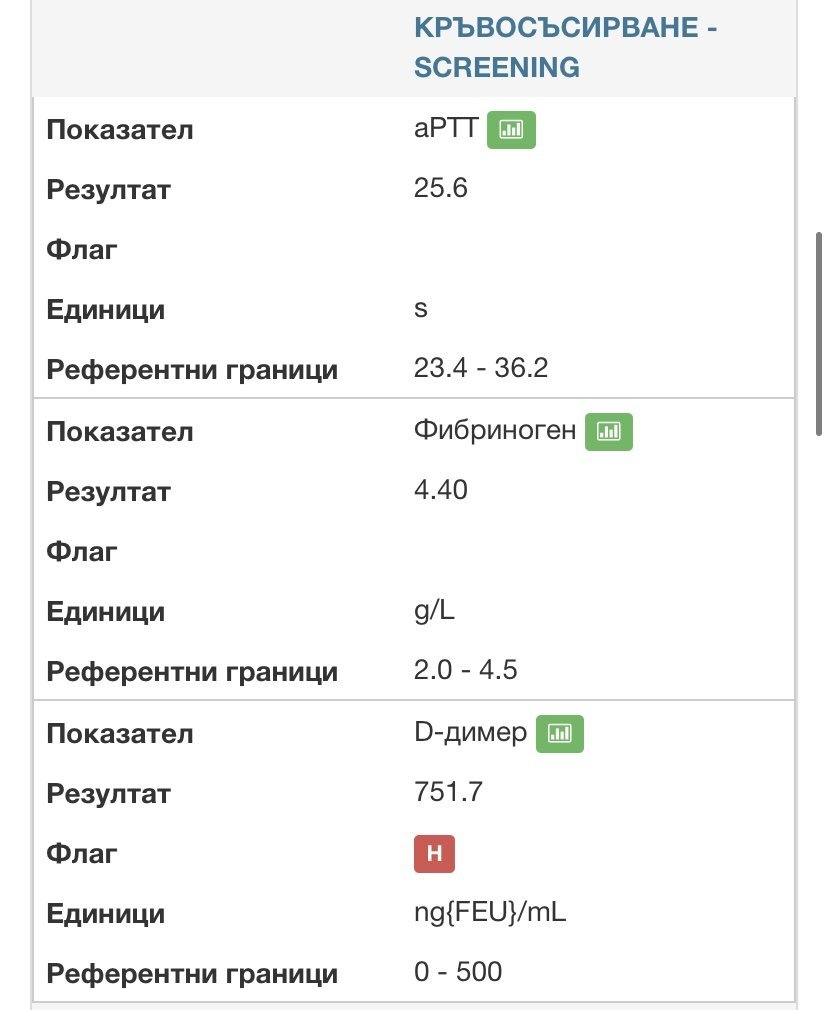Click the Флаг label beside the H badge
This screenshot has height=1010, width=828.
click(82, 854)
